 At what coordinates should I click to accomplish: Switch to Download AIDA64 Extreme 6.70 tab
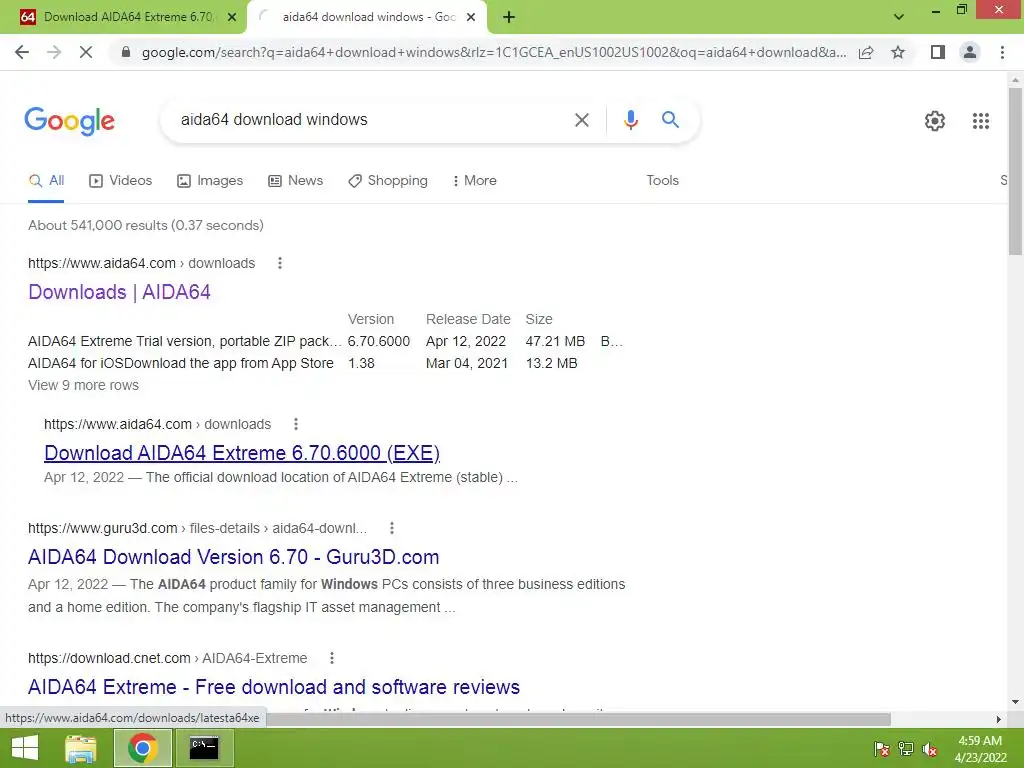click(123, 17)
